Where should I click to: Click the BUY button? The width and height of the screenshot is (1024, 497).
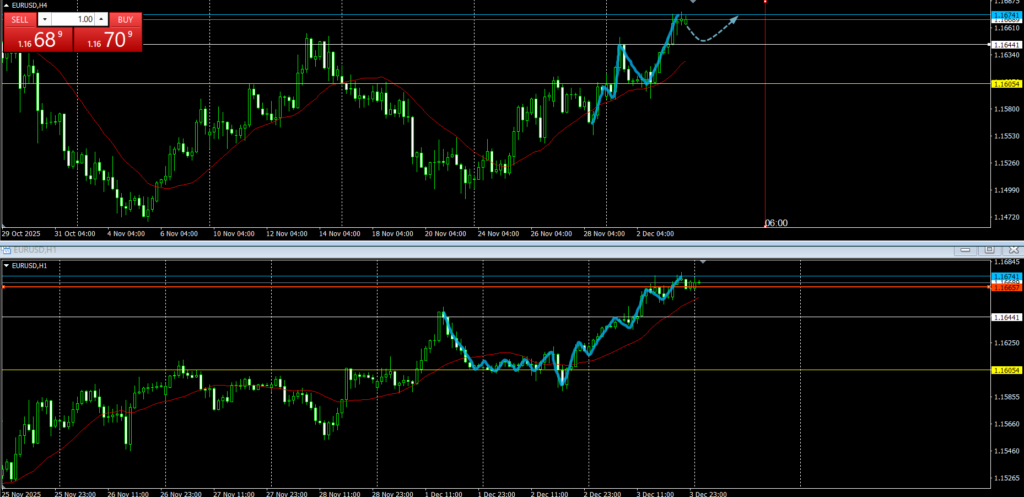pyautogui.click(x=124, y=19)
